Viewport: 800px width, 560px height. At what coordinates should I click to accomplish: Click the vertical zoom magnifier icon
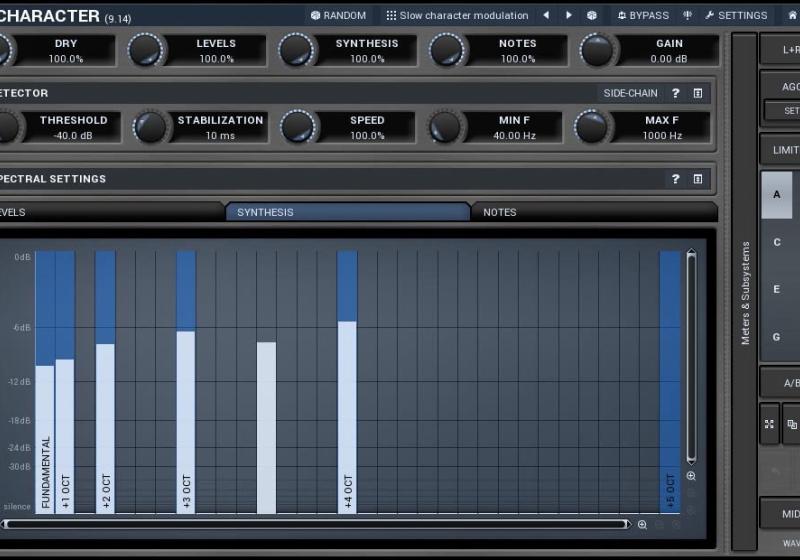click(691, 477)
